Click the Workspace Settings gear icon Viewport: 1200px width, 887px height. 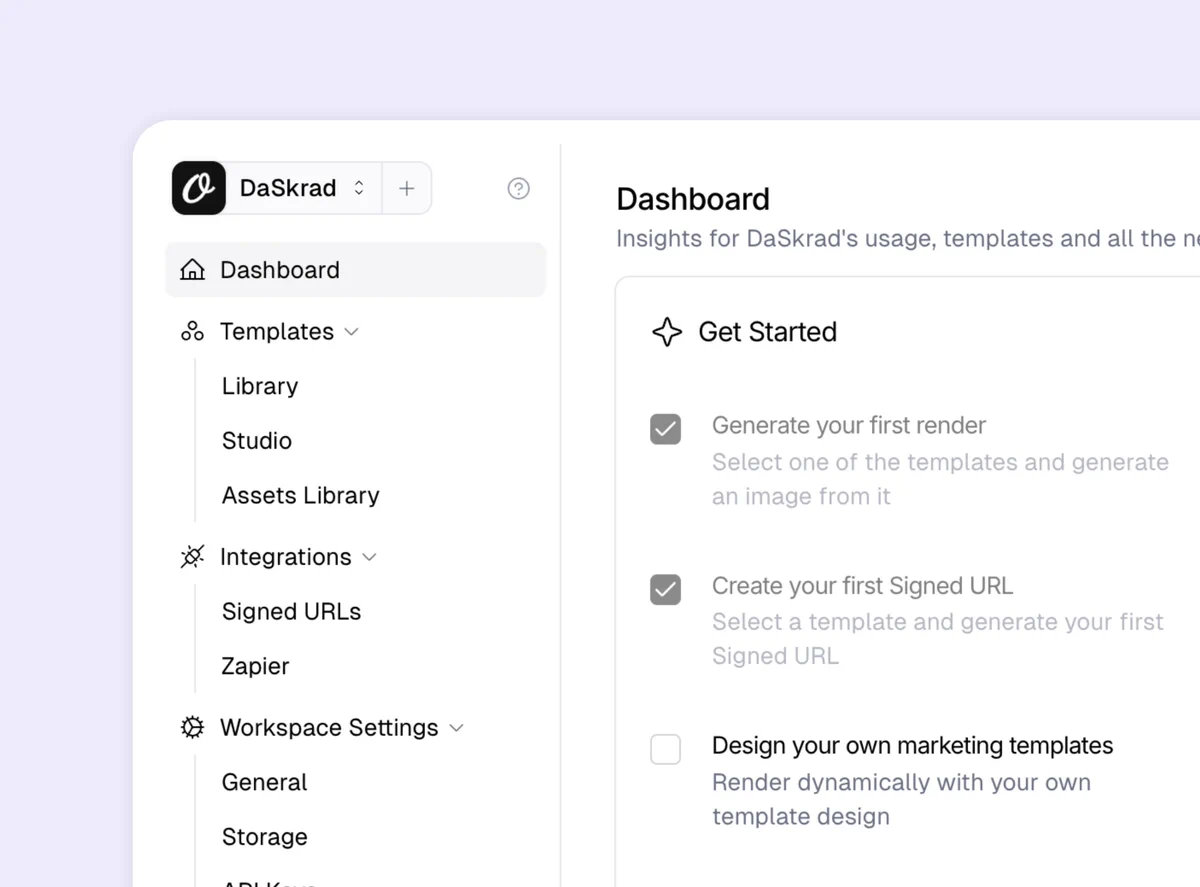[x=192, y=727]
